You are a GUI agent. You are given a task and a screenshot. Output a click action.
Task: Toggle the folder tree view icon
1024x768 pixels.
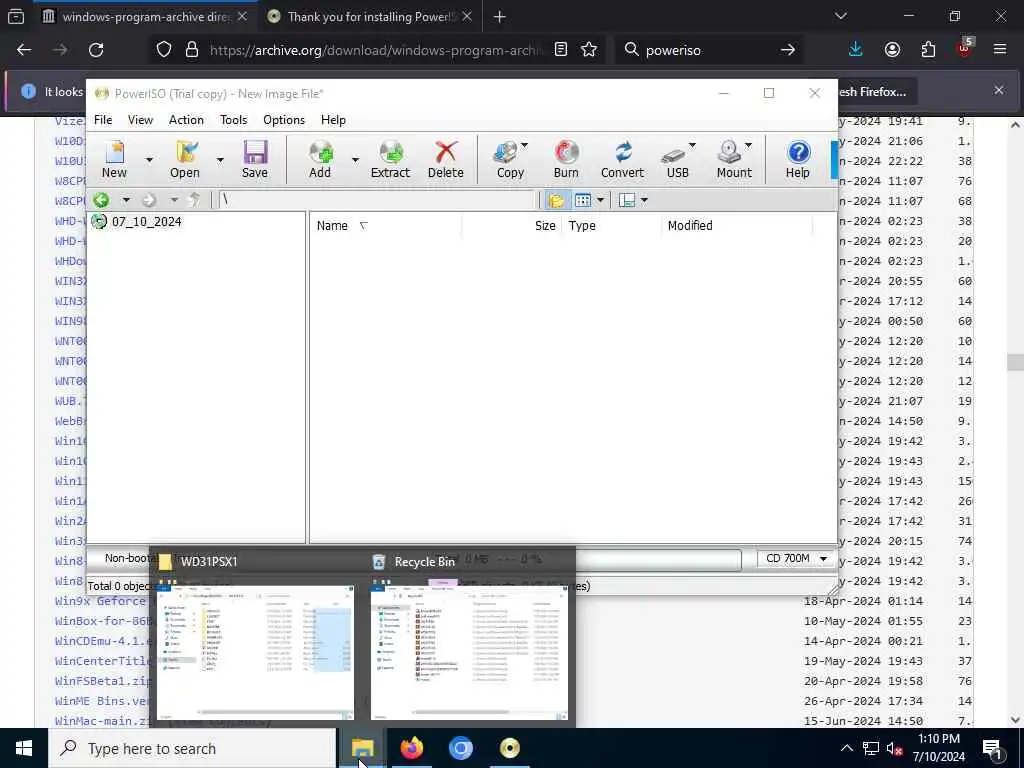(556, 200)
